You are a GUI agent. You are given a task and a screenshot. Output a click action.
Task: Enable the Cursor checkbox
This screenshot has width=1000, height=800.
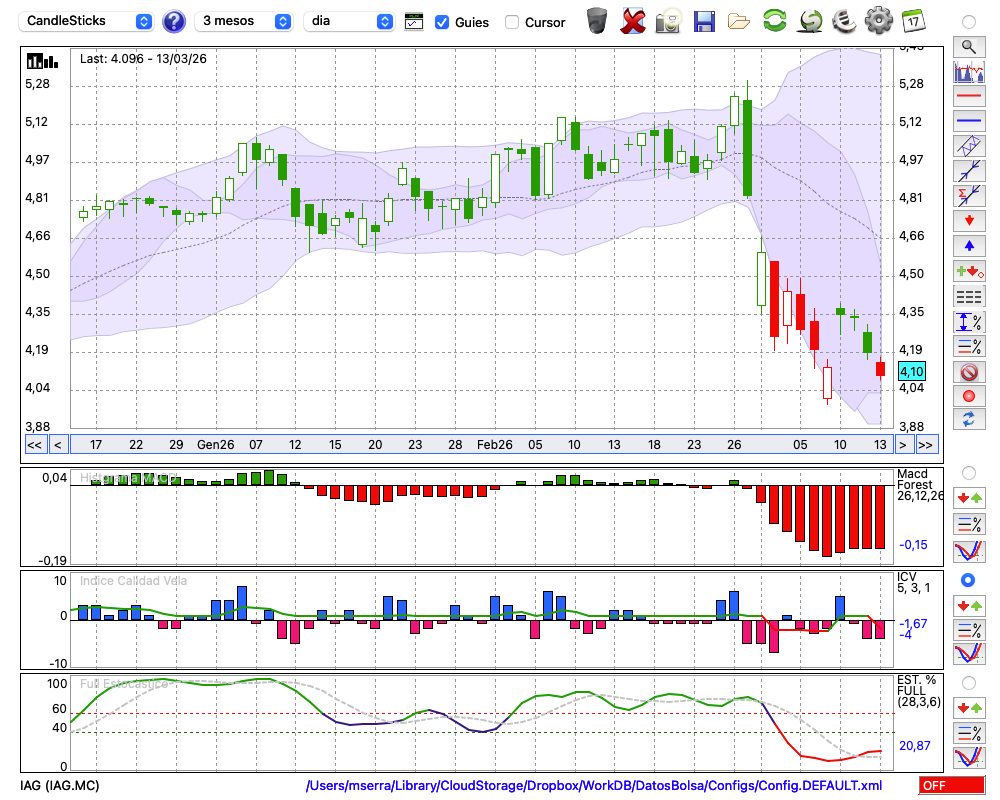coord(511,22)
